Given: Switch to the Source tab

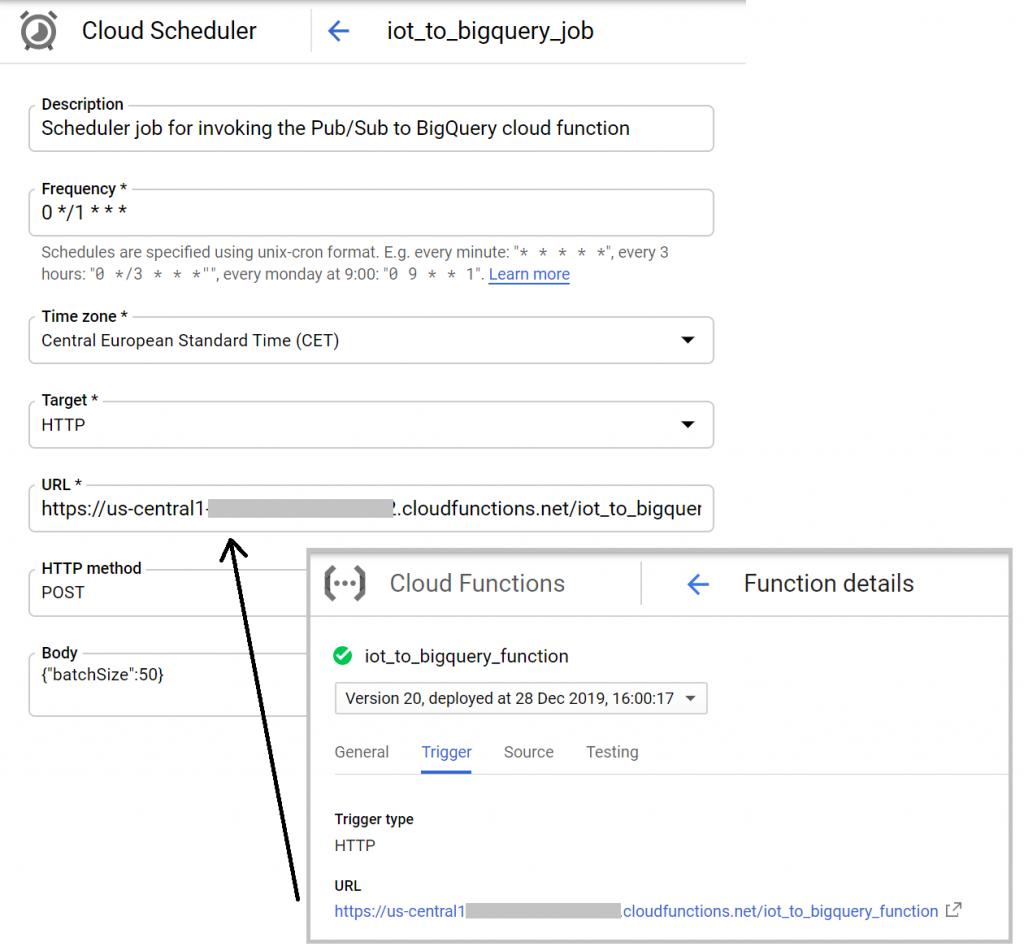Looking at the screenshot, I should click(528, 752).
